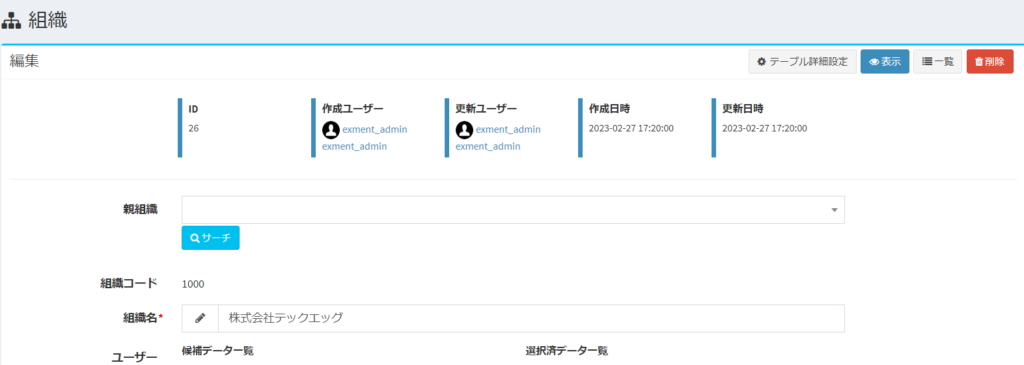Click the サーチ search button
This screenshot has height=365, width=1024.
210,238
